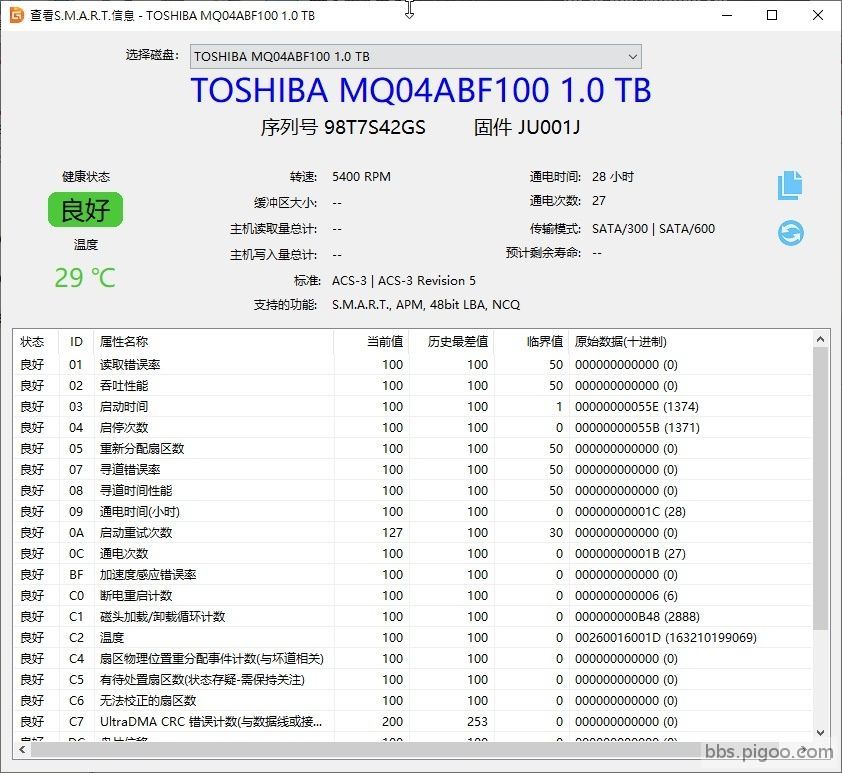The width and height of the screenshot is (842, 773).
Task: Select the 启停次数 row
Action: (412, 427)
